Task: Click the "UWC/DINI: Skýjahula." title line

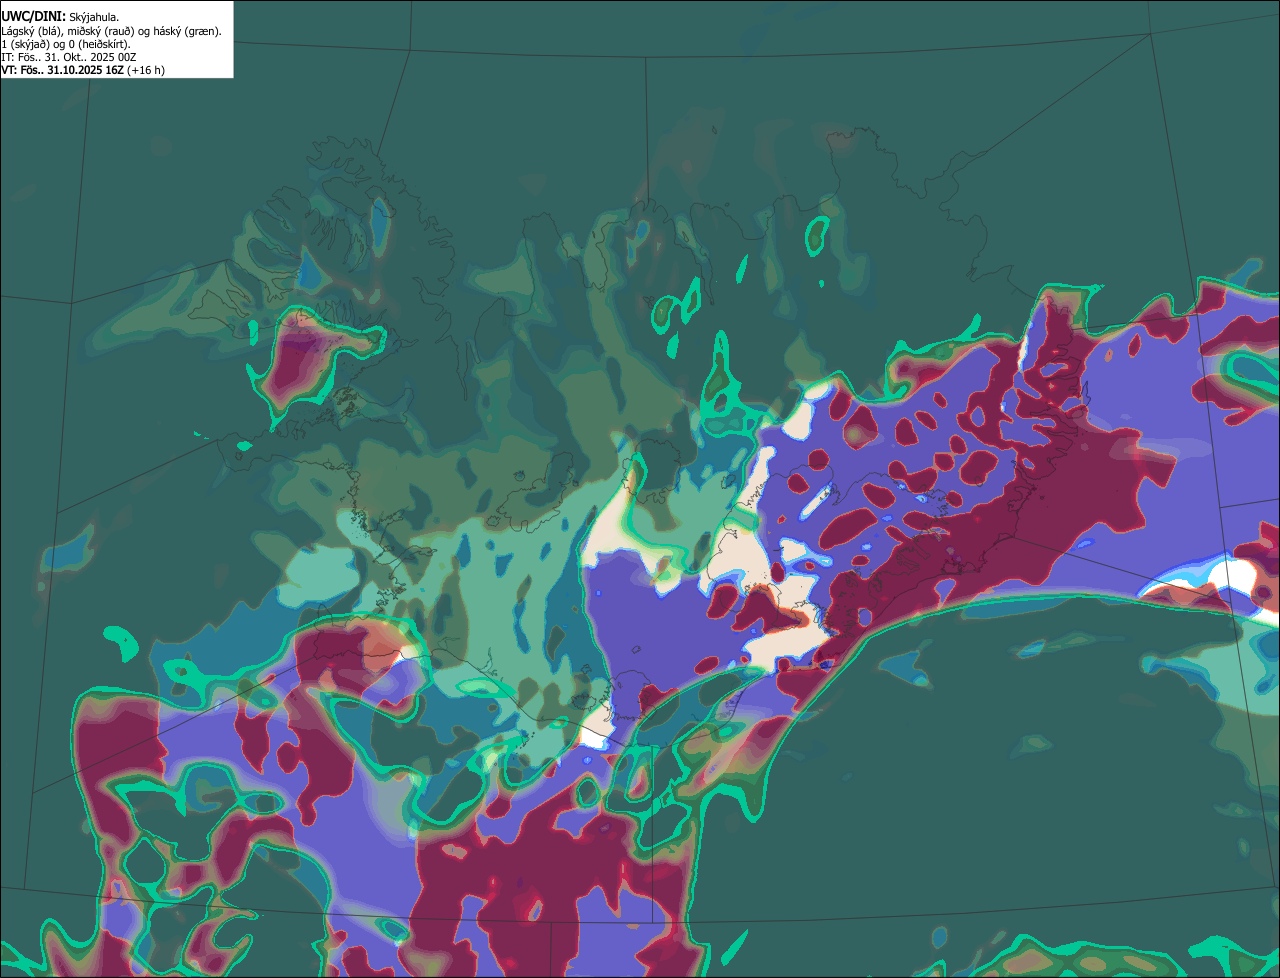Action: (x=60, y=17)
